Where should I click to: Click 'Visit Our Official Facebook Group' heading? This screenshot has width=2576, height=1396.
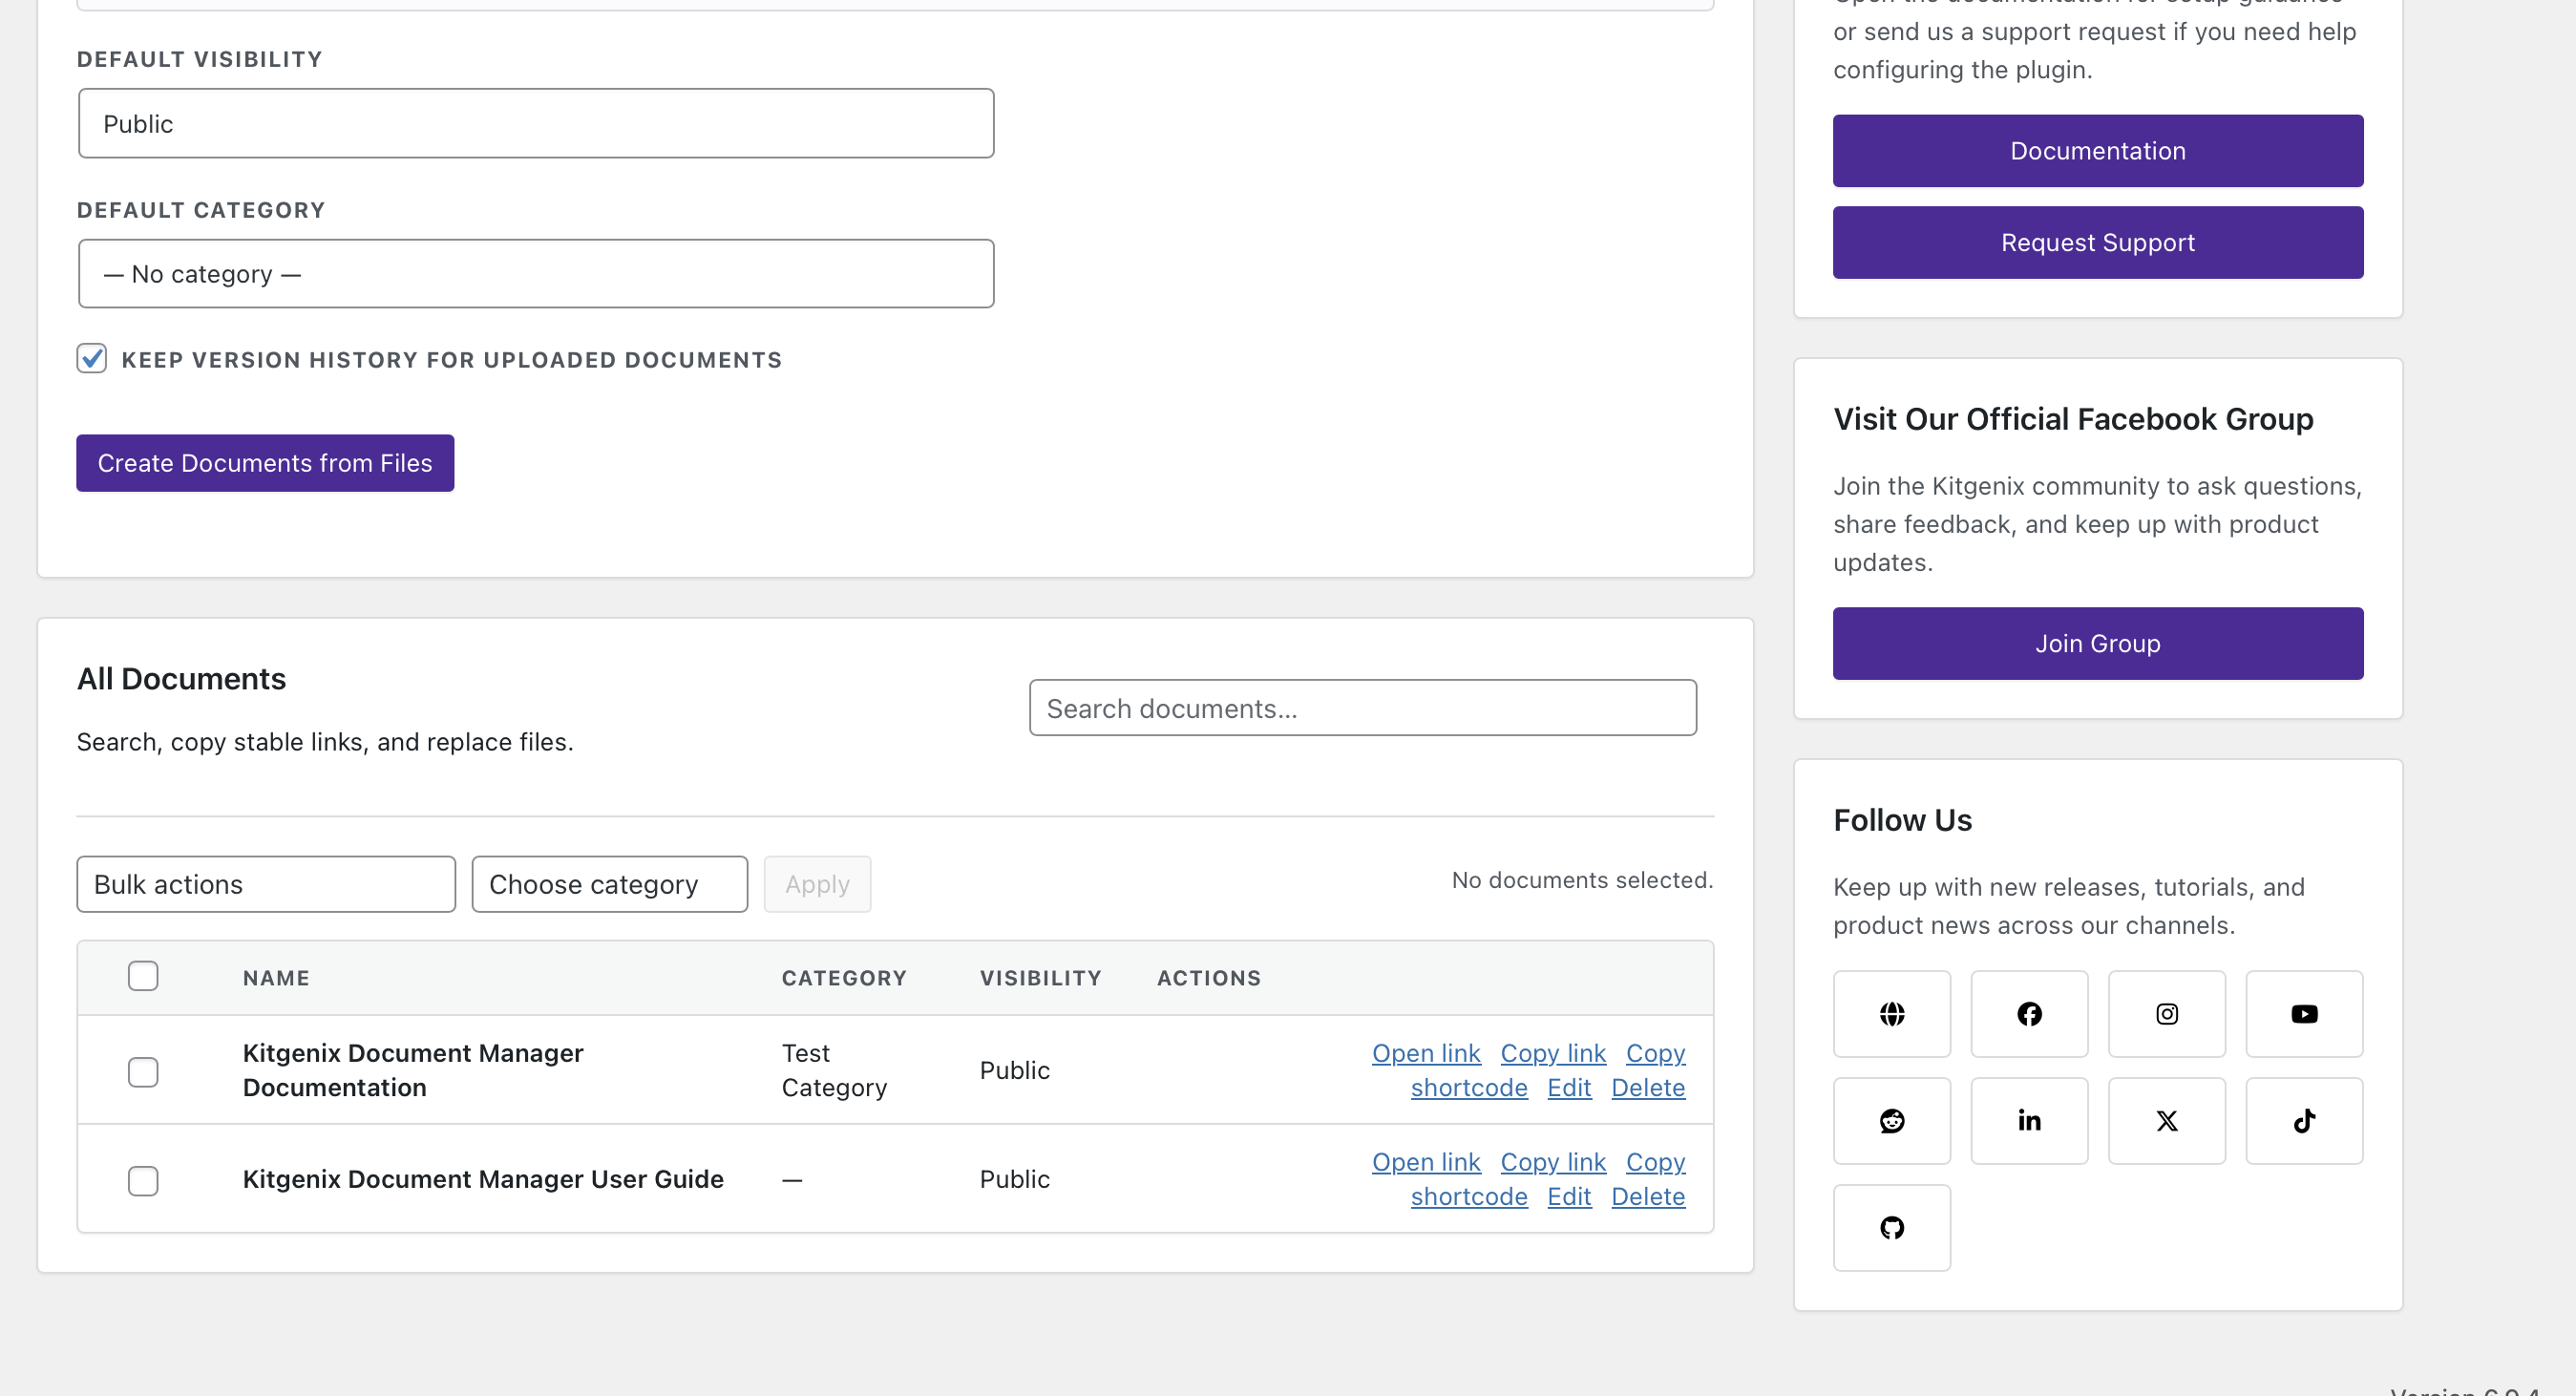pos(2073,419)
